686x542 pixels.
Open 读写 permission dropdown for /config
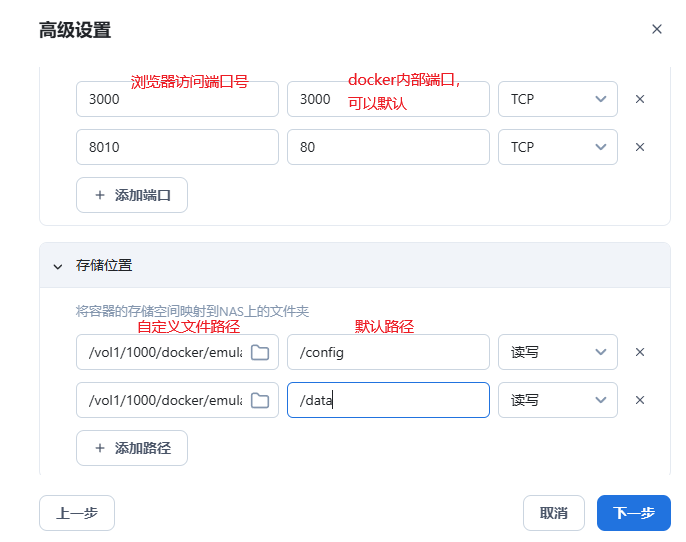(x=557, y=352)
